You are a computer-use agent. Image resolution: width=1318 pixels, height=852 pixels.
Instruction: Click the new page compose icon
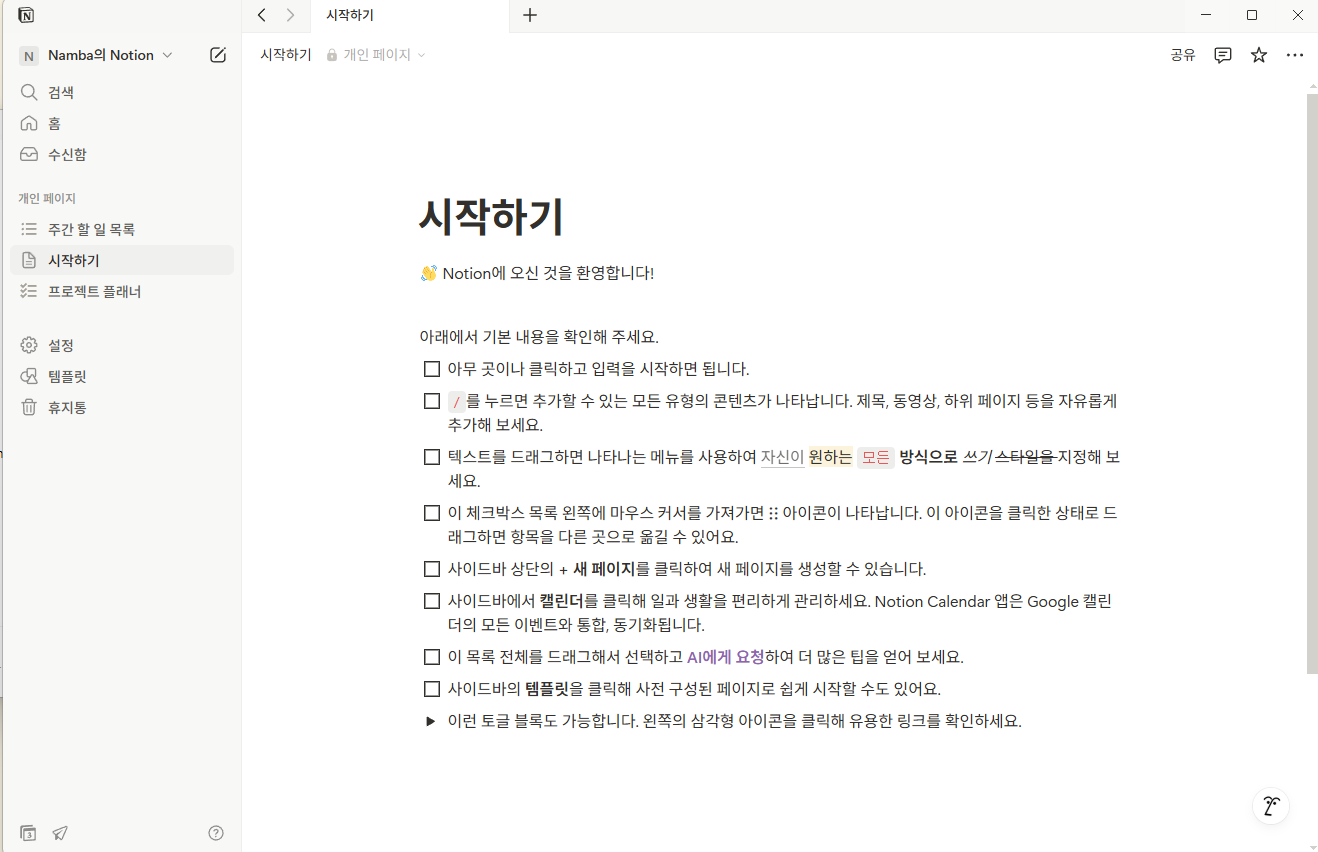pos(218,55)
